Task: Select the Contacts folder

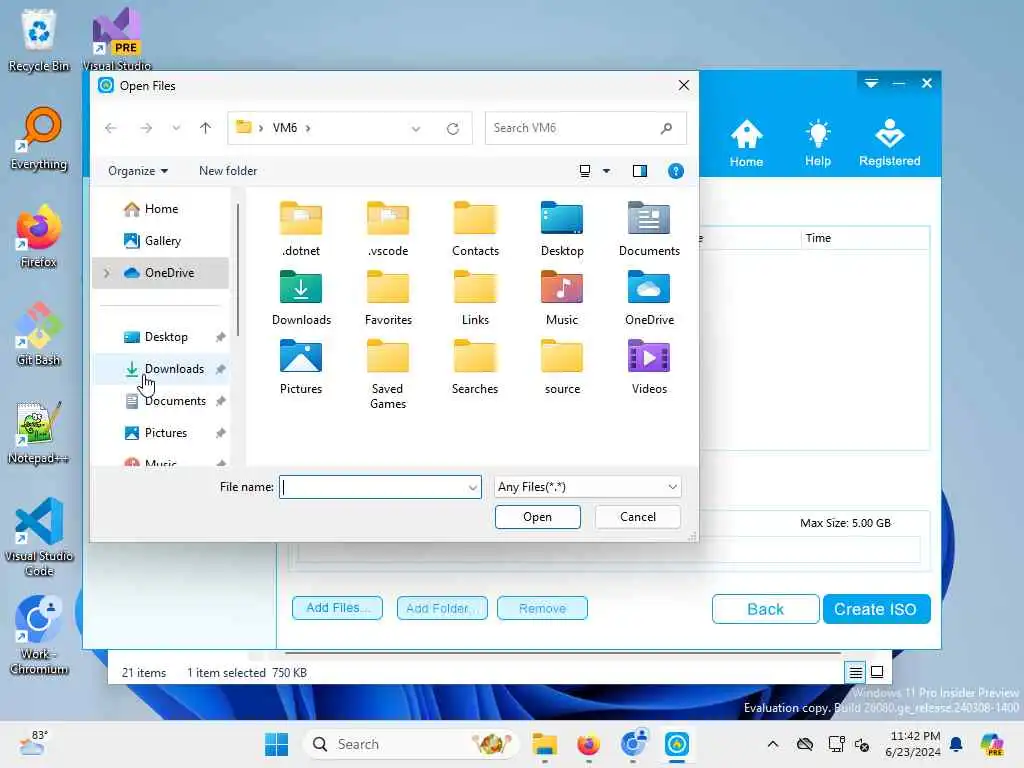Action: (x=475, y=229)
